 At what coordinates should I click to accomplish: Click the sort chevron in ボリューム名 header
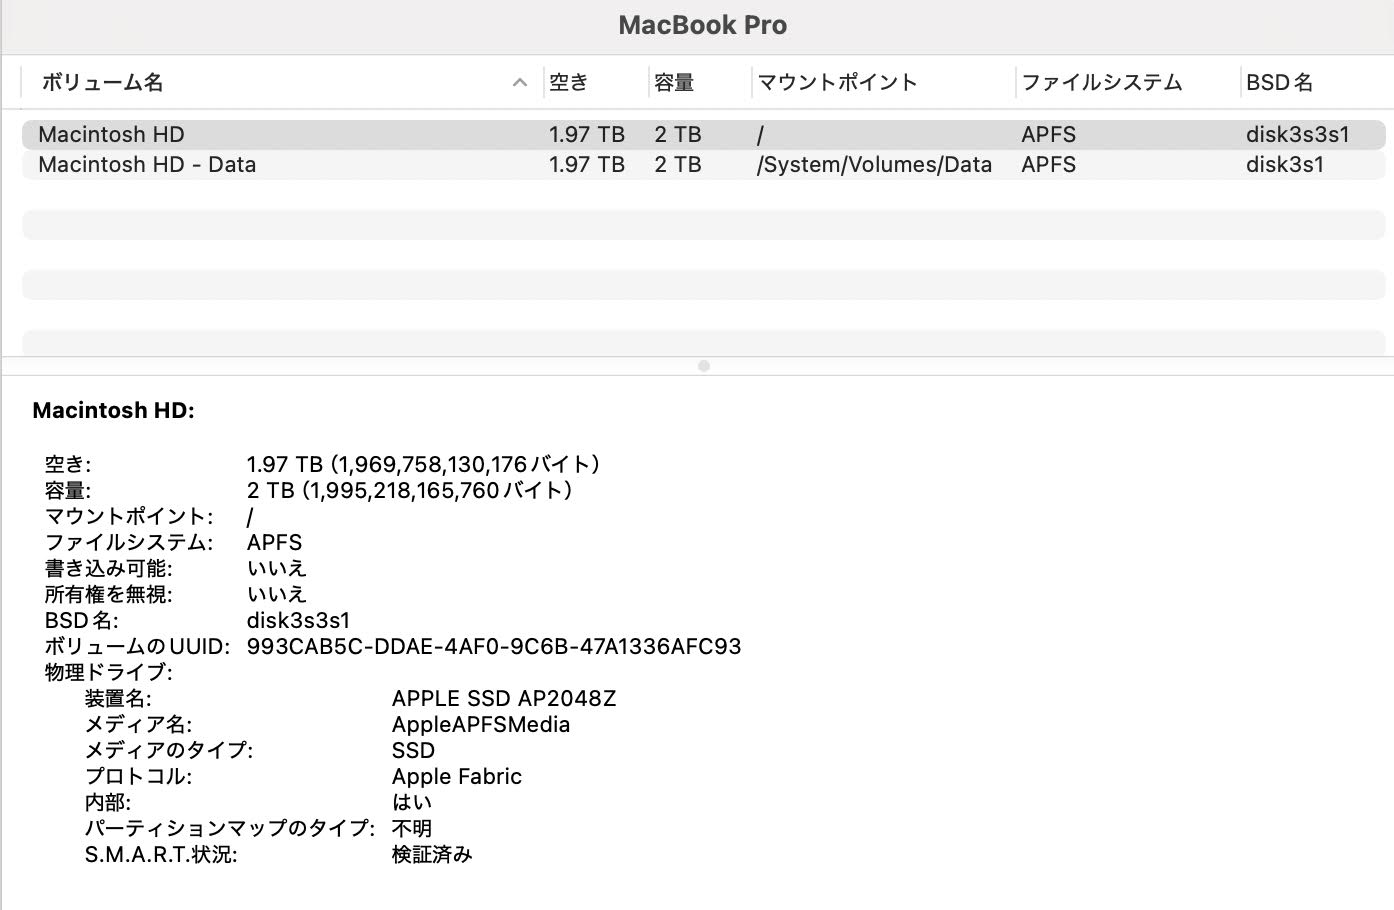(x=519, y=83)
